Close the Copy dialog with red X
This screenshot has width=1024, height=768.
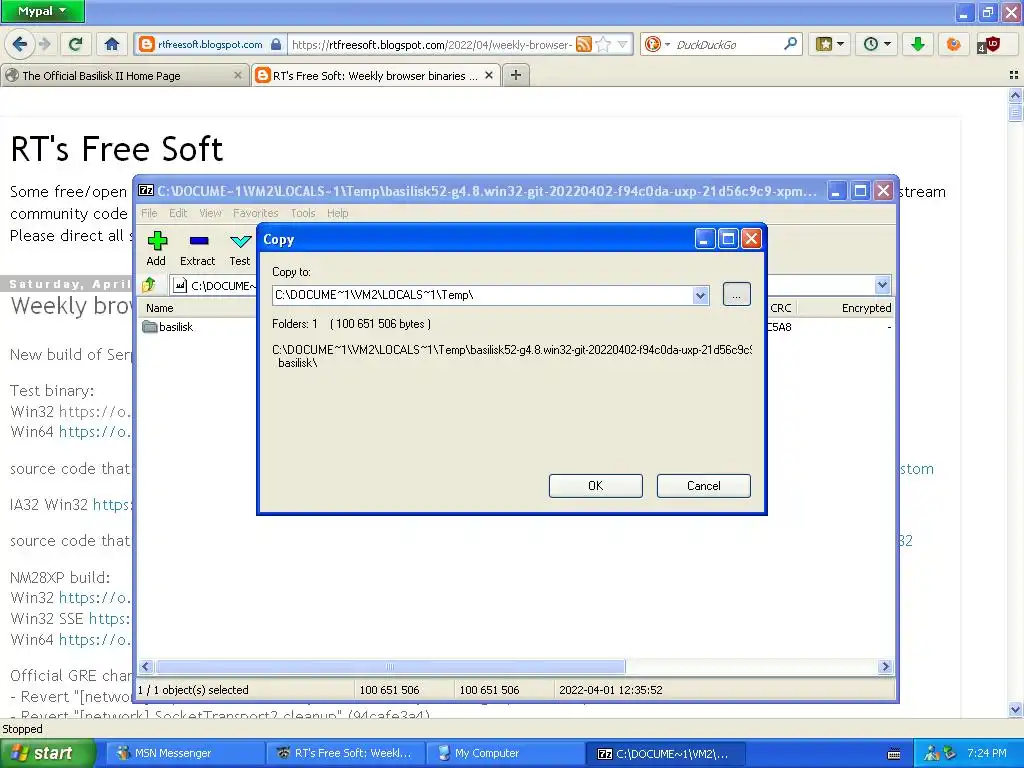[752, 239]
